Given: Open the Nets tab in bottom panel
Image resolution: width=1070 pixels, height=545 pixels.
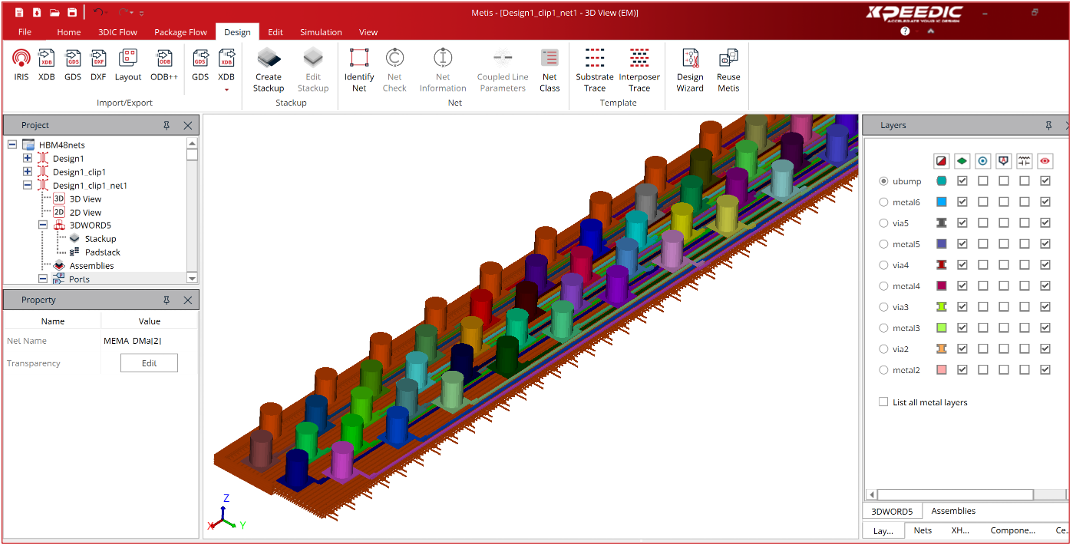Looking at the screenshot, I should pos(922,530).
